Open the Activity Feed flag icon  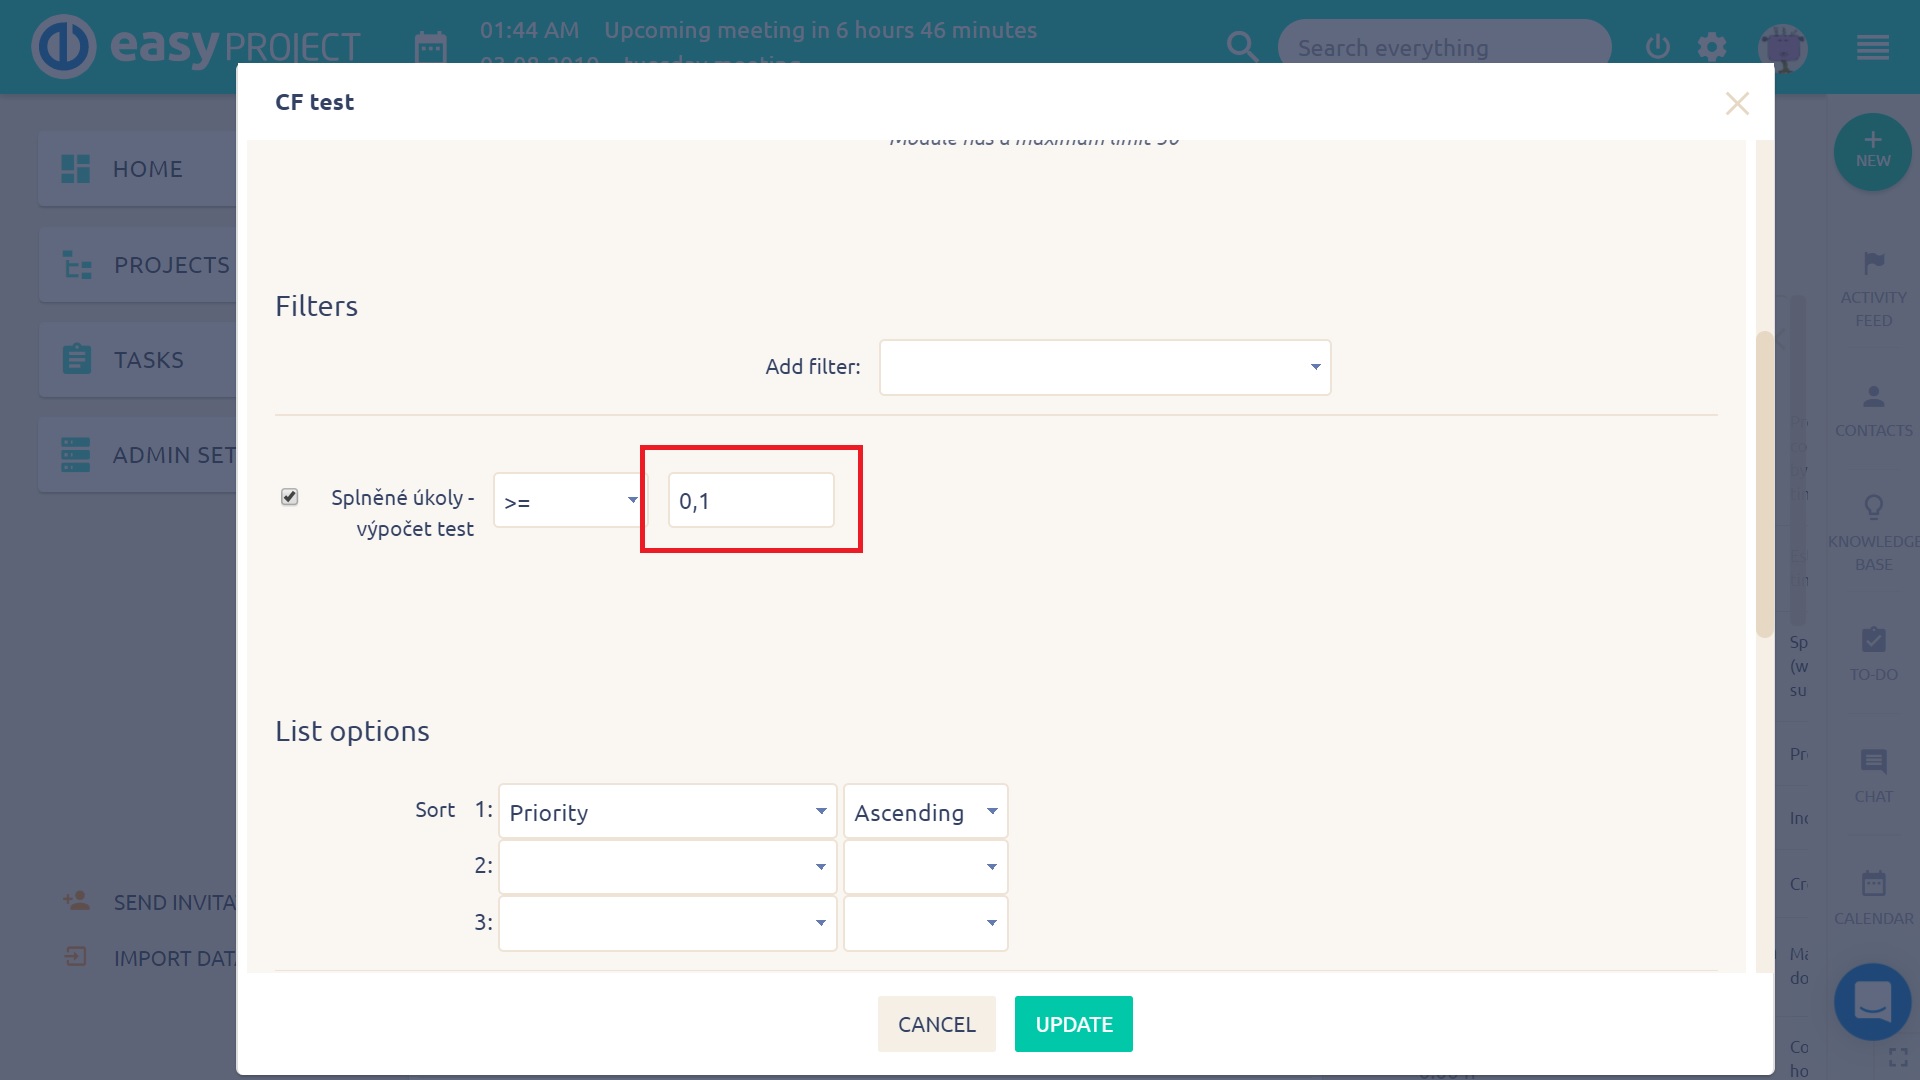coord(1873,264)
